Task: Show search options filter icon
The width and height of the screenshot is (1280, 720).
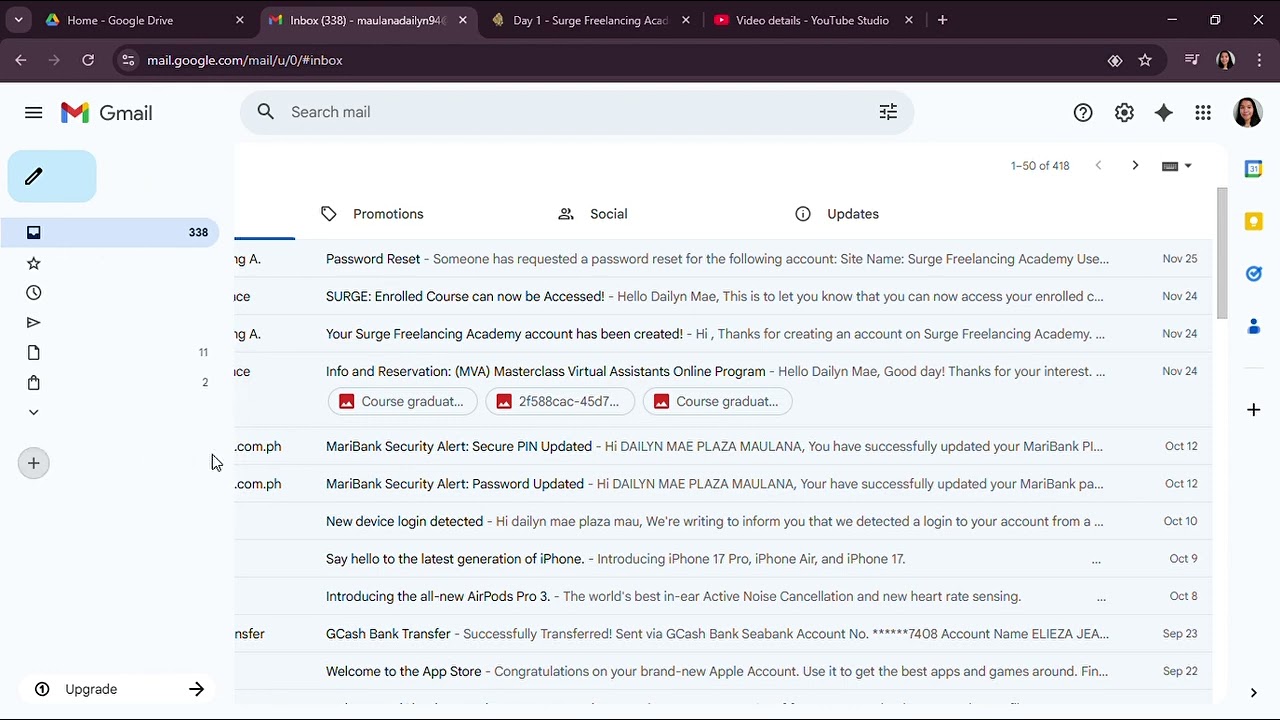Action: click(888, 112)
